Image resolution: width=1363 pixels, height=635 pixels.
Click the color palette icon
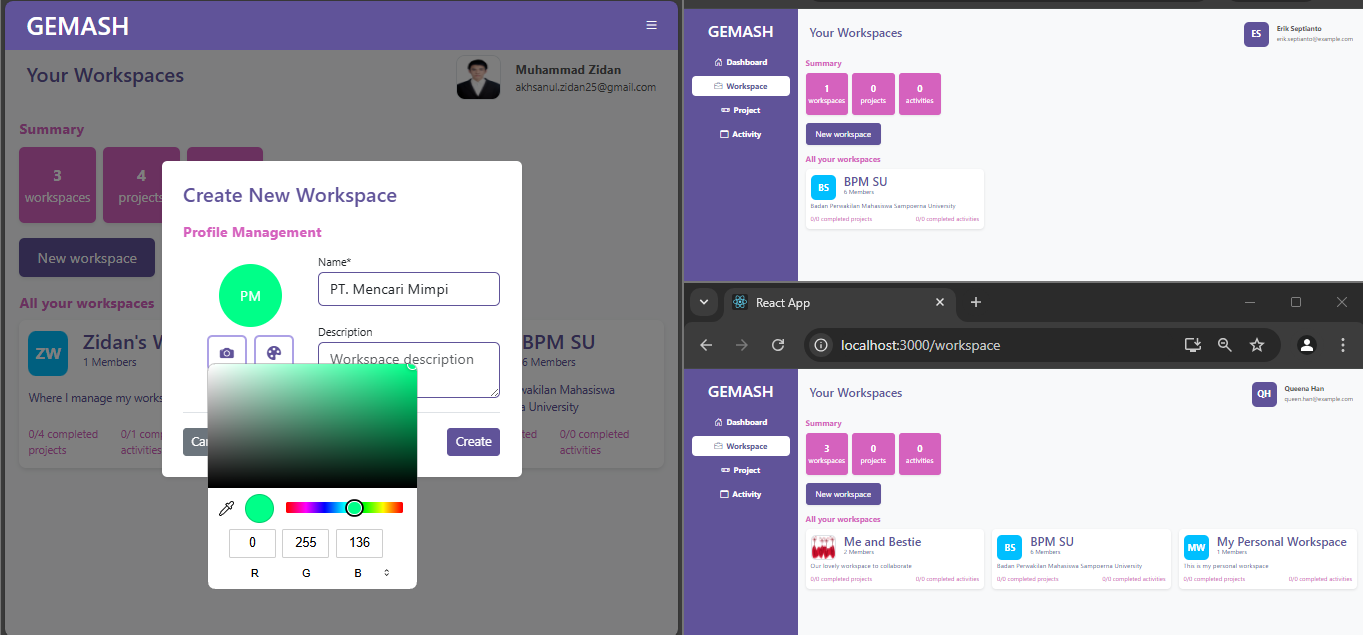pyautogui.click(x=274, y=353)
